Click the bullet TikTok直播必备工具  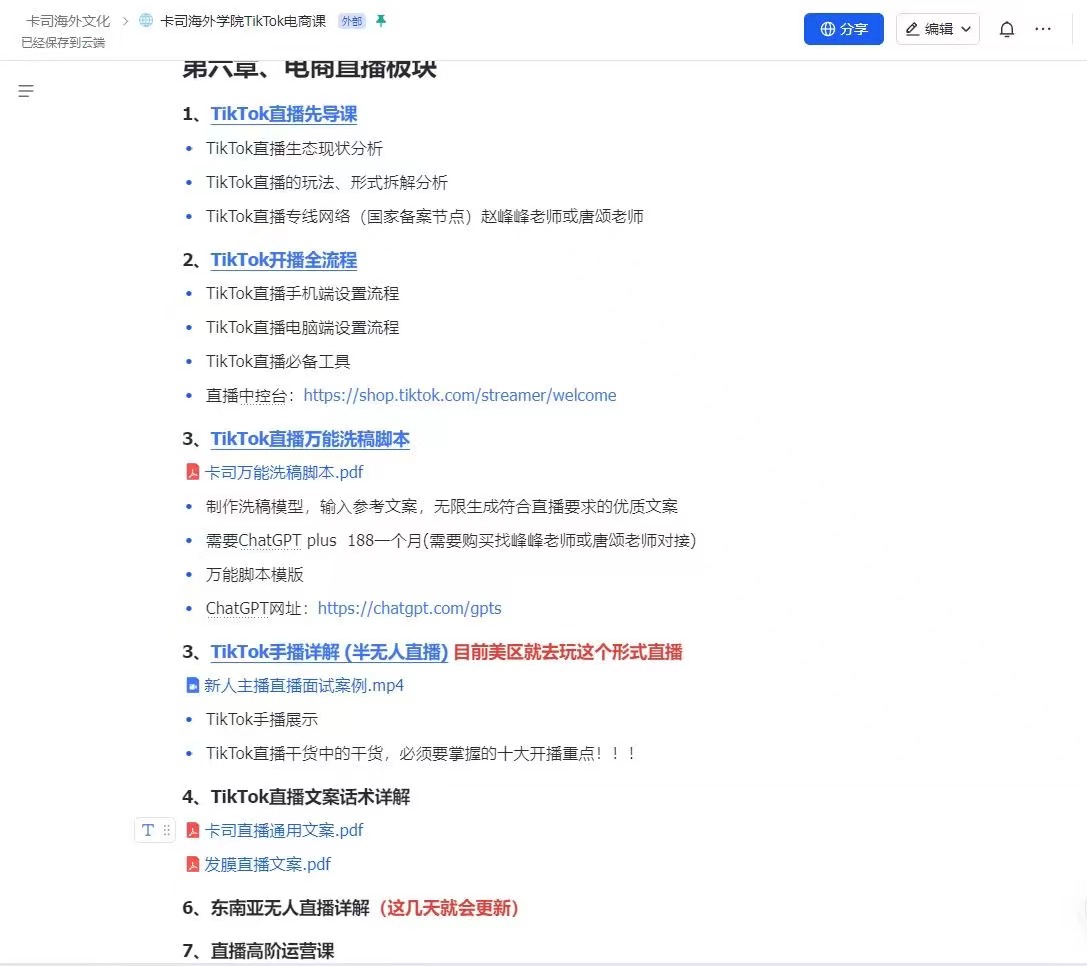[x=278, y=361]
